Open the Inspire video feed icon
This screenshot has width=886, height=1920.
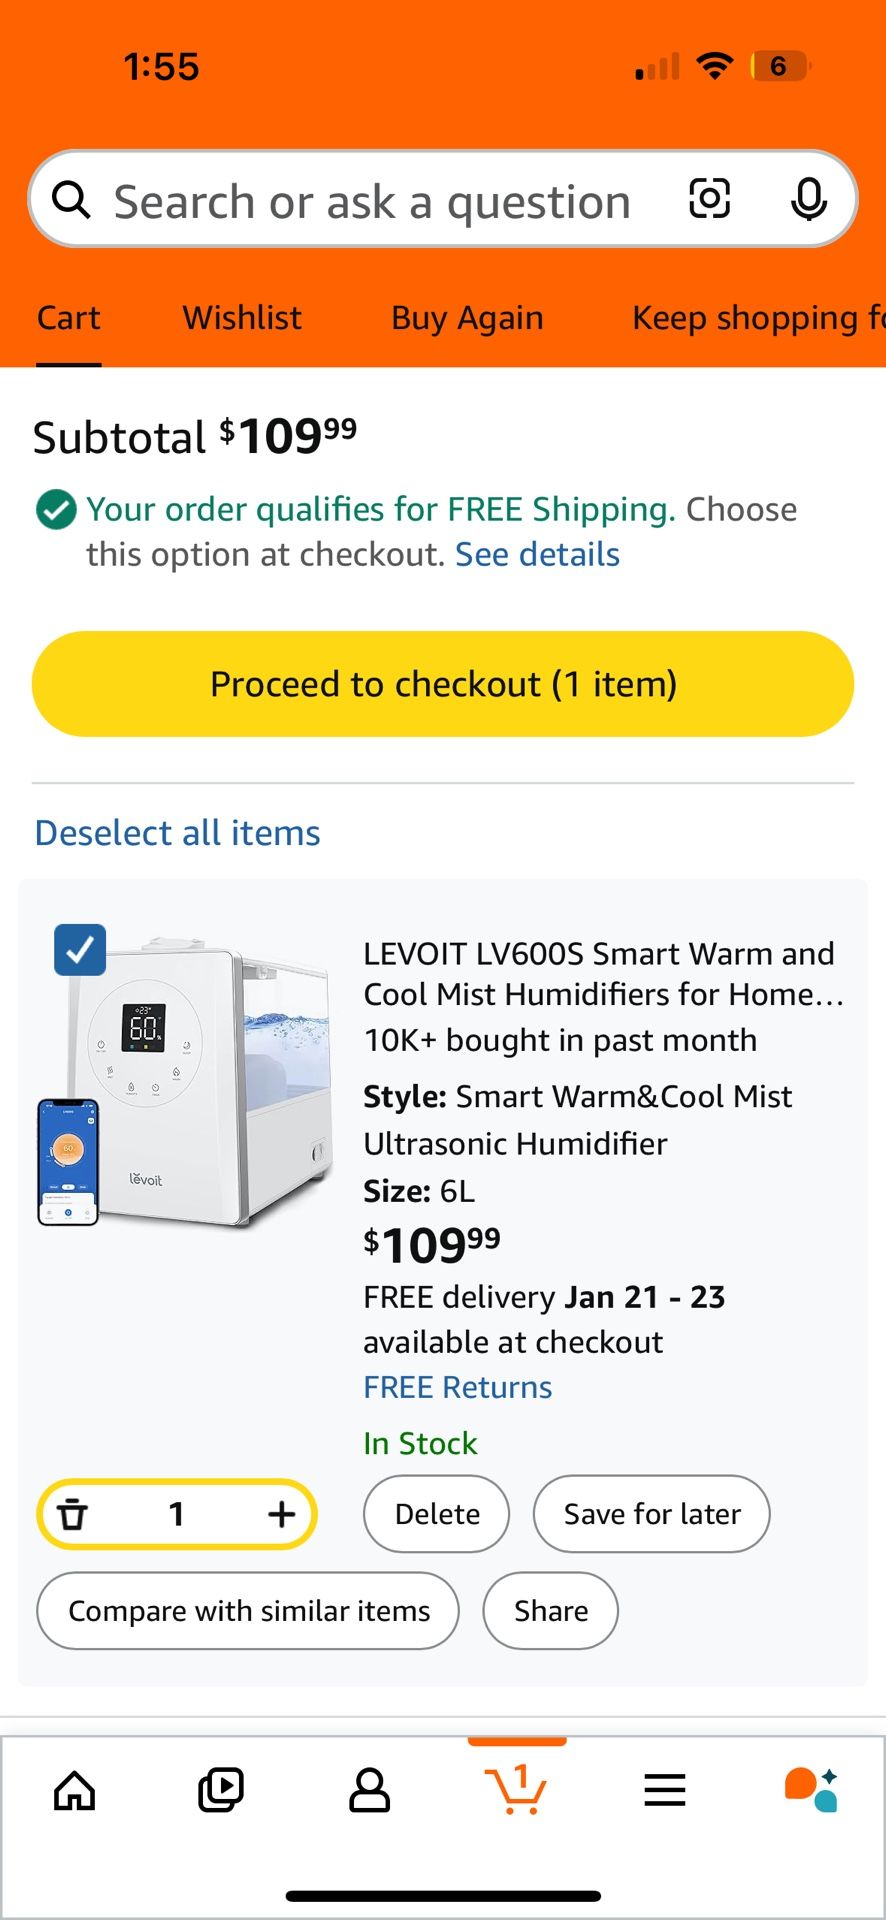[221, 1790]
